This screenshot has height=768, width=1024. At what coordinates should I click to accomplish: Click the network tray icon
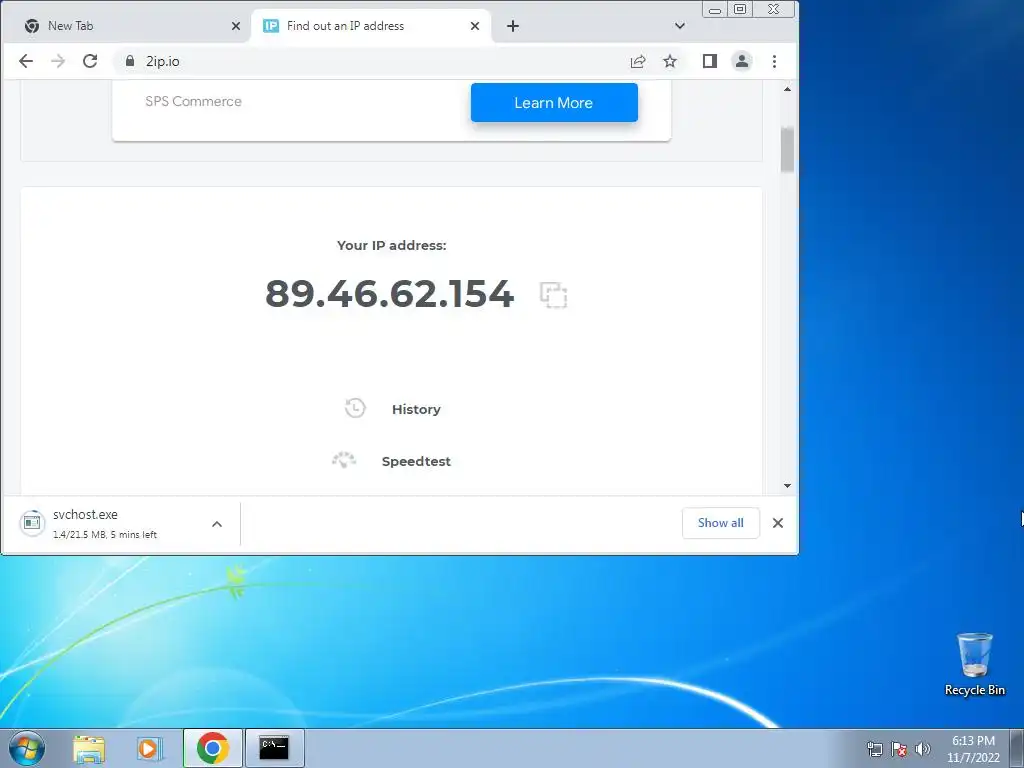pos(874,749)
